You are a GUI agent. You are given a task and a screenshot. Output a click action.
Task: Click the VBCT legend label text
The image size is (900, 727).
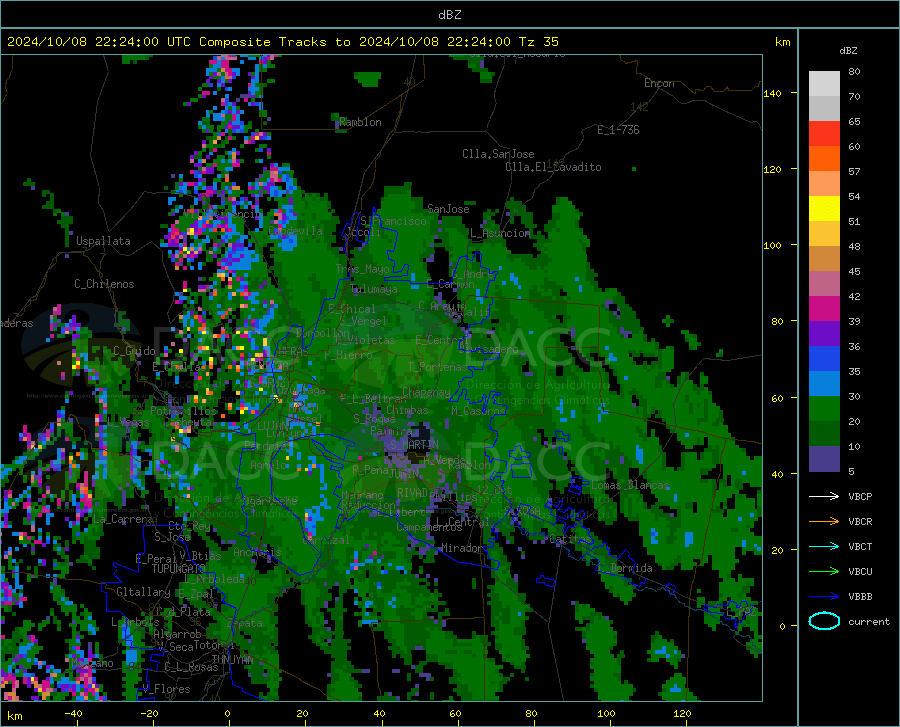pos(860,547)
